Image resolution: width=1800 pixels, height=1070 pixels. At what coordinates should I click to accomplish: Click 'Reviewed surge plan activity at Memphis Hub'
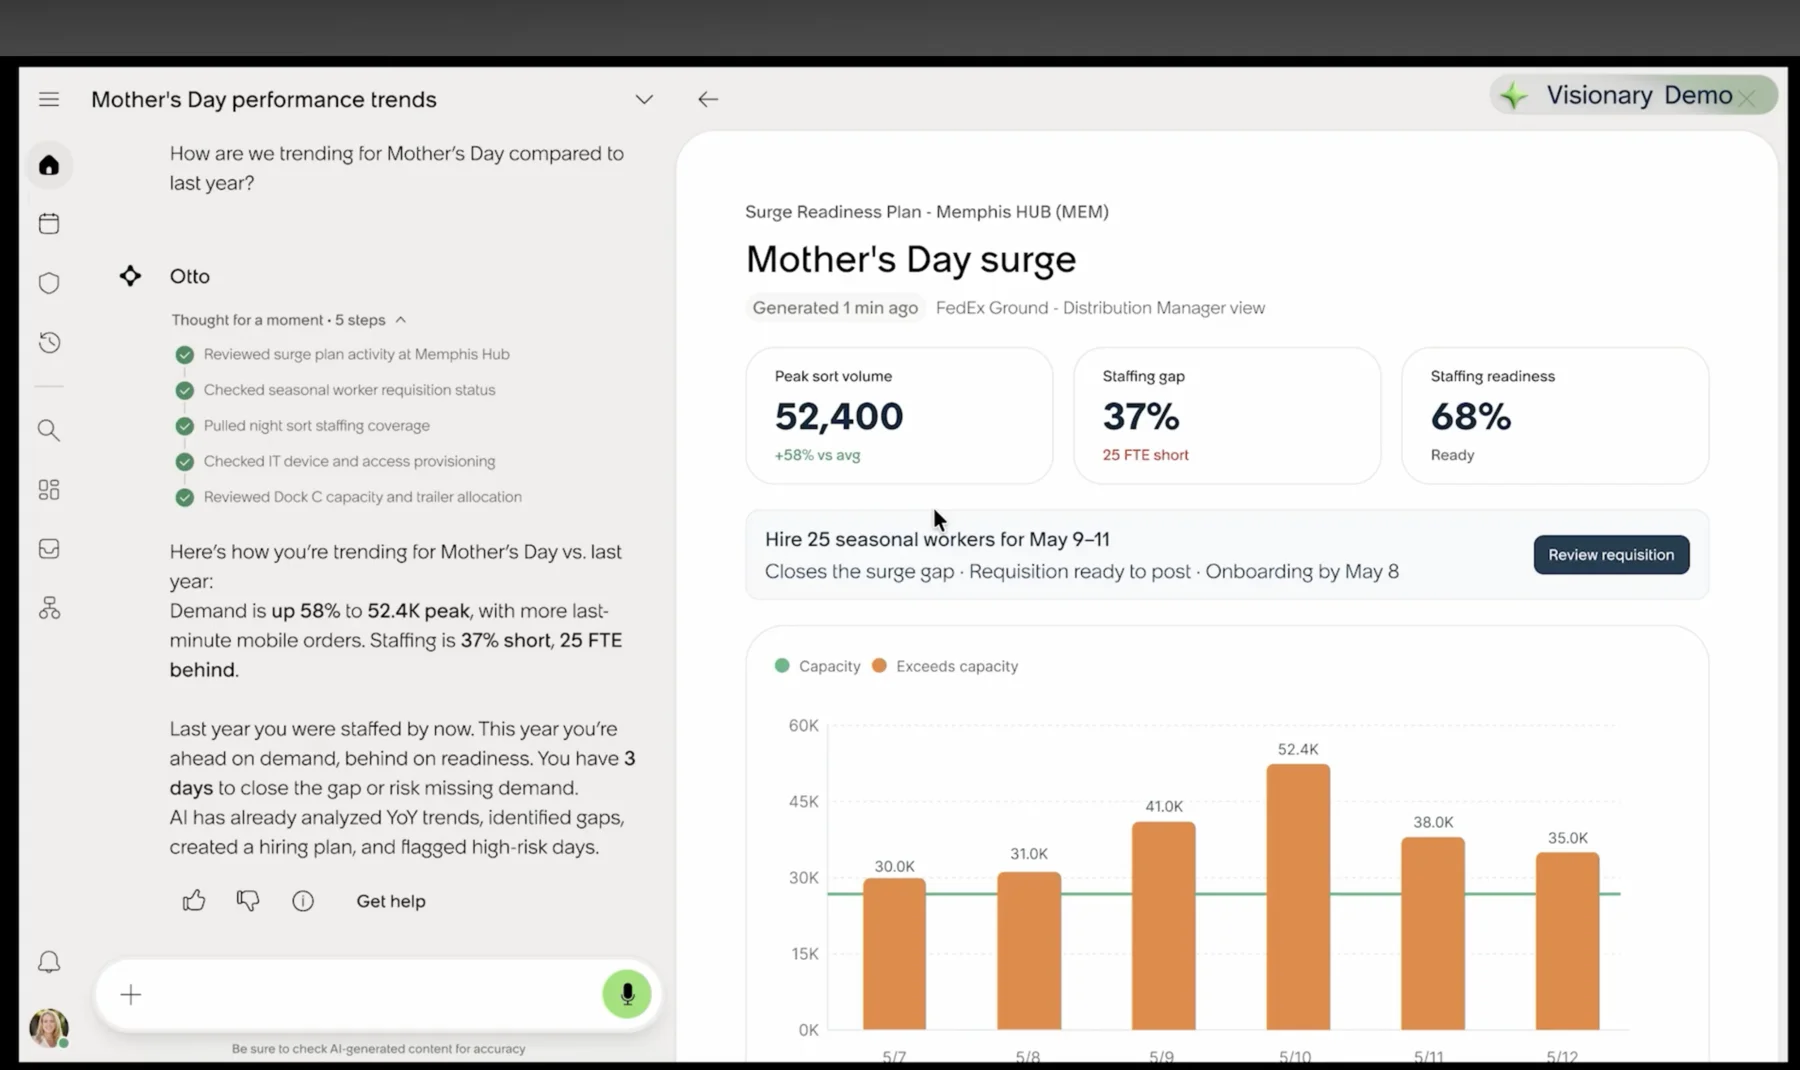tap(356, 354)
